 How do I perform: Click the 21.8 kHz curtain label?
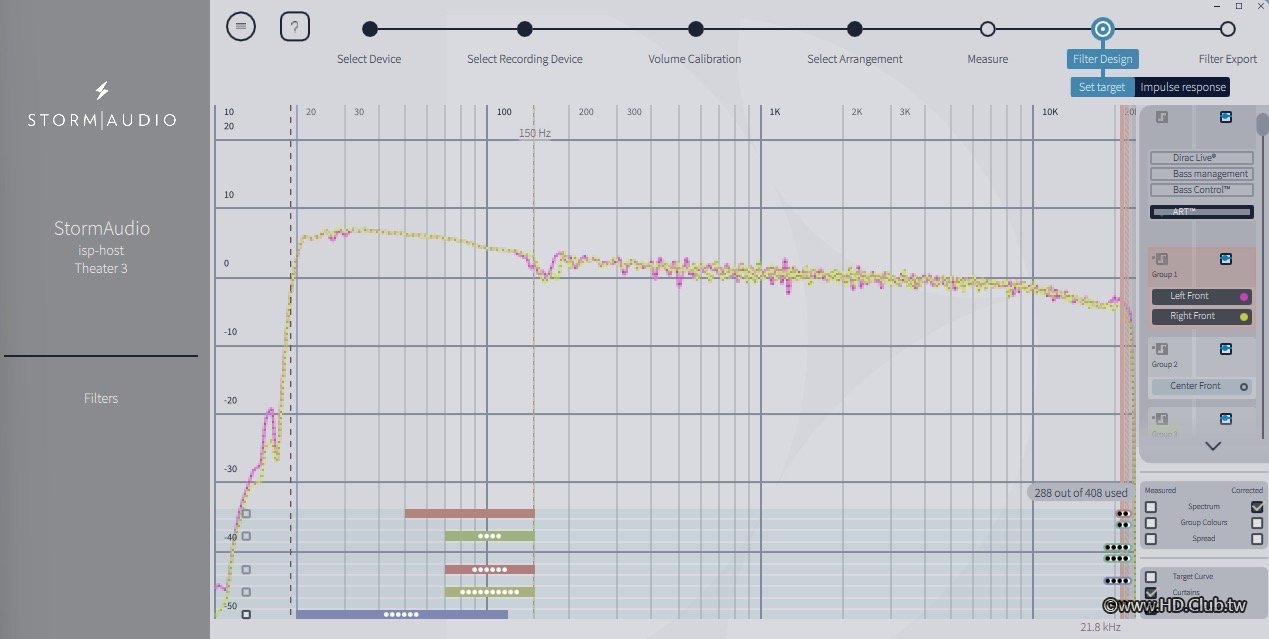[1100, 627]
